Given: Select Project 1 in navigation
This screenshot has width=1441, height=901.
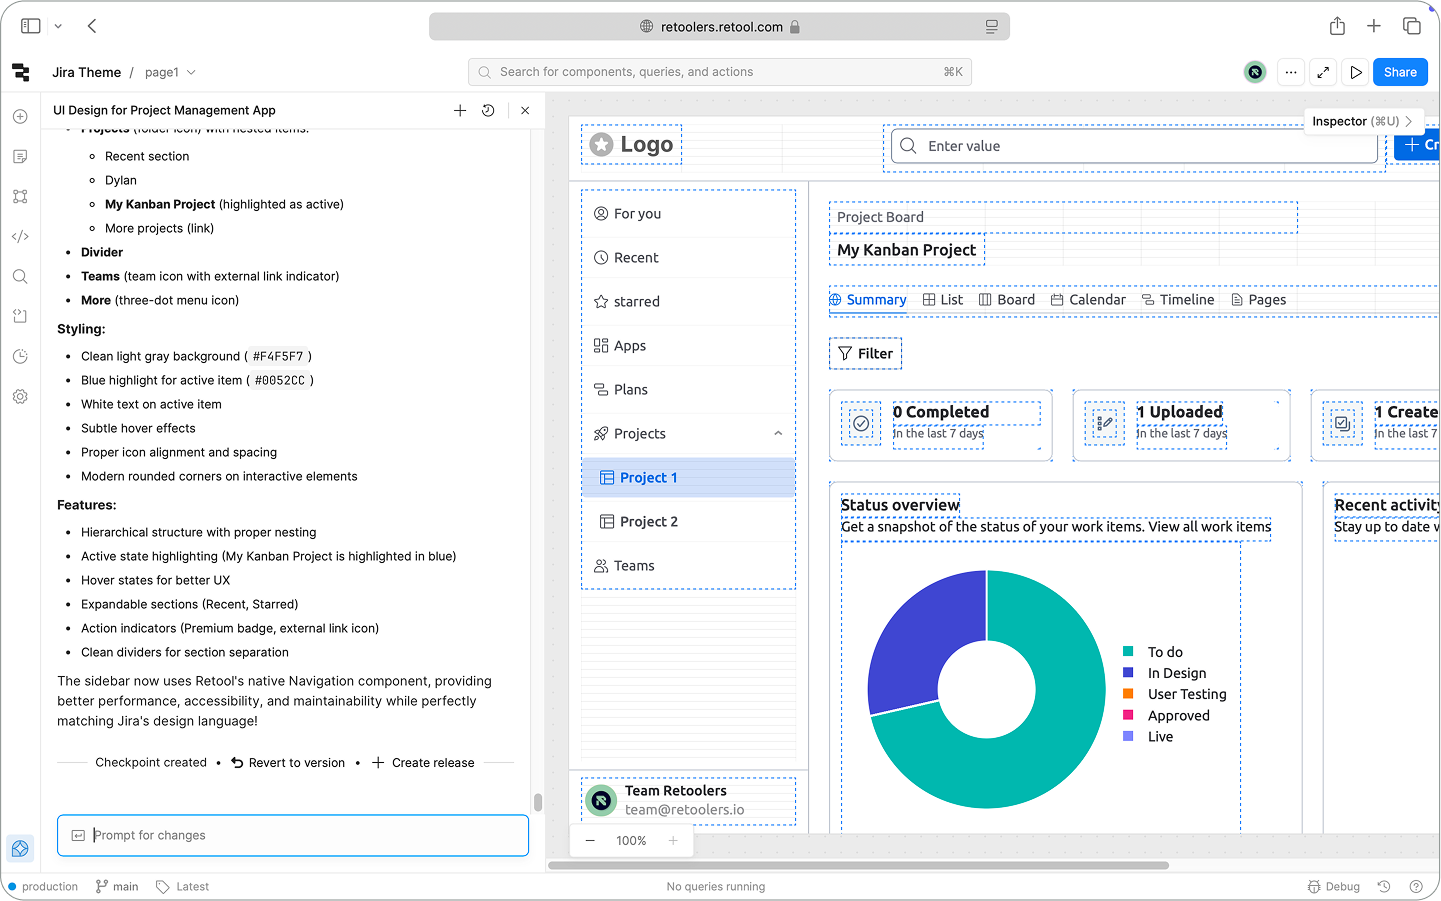Looking at the screenshot, I should (689, 478).
